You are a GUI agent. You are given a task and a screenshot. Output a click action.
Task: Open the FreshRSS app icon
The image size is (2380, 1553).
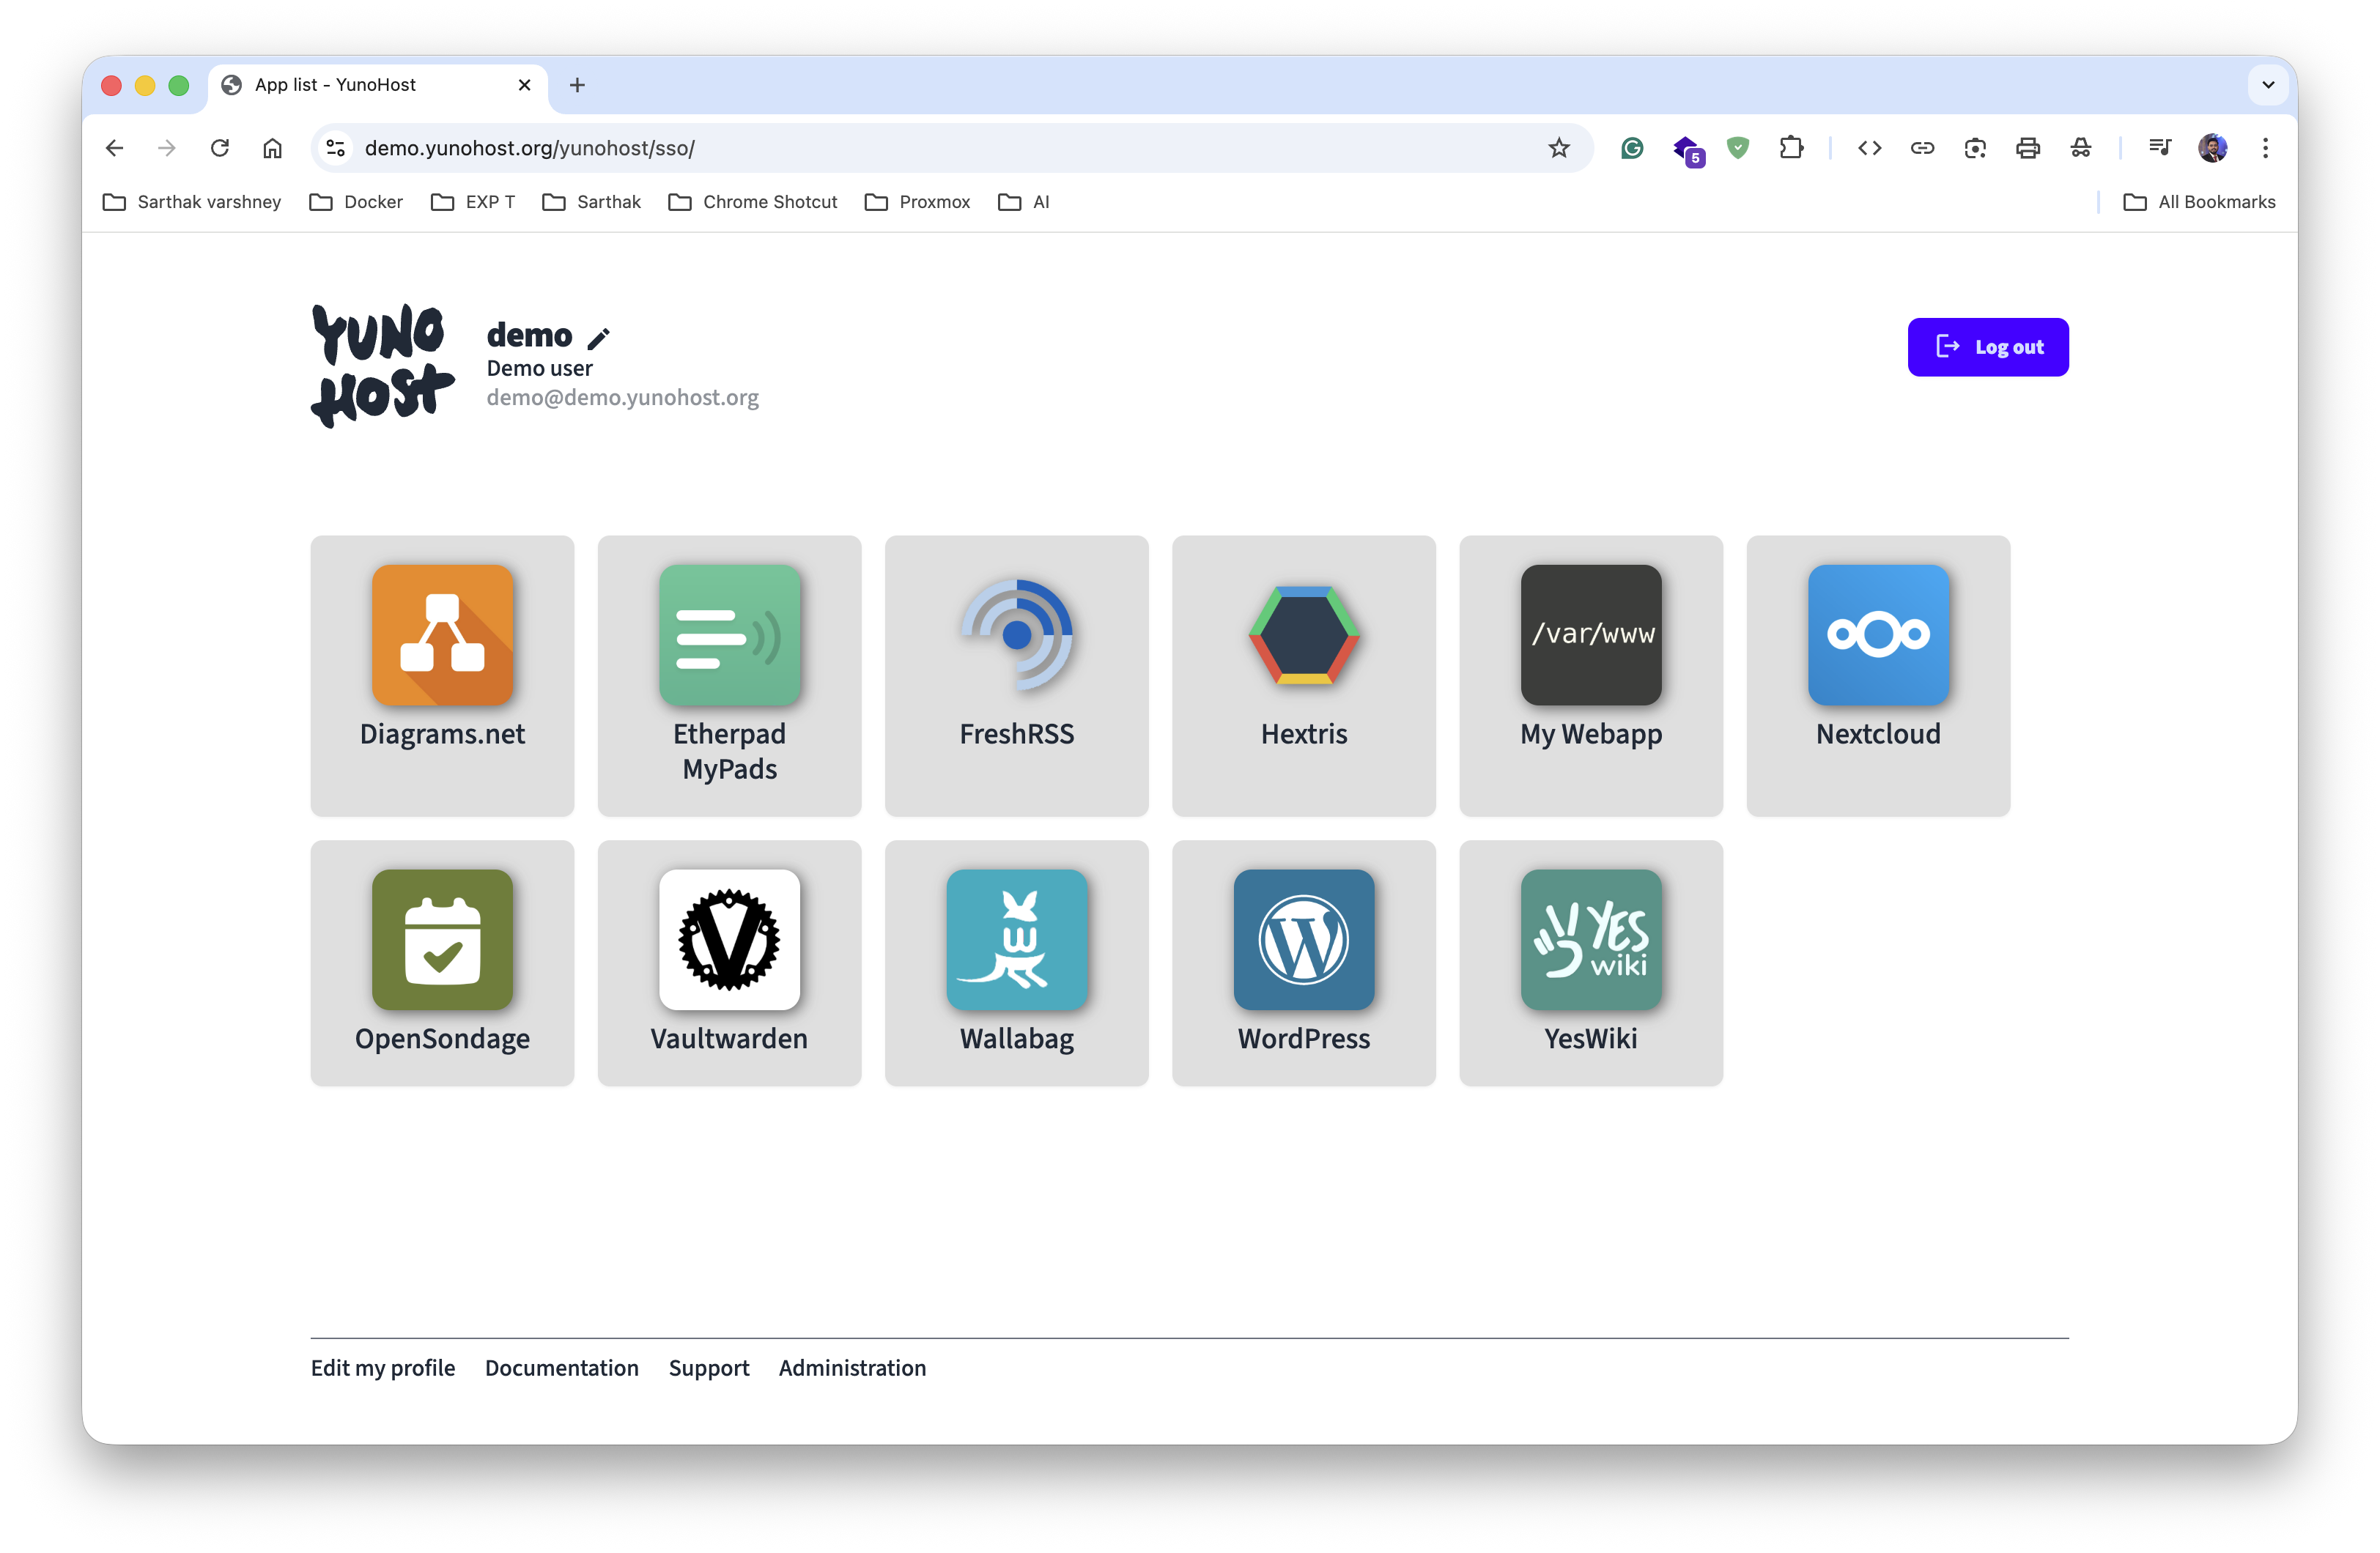(1016, 635)
